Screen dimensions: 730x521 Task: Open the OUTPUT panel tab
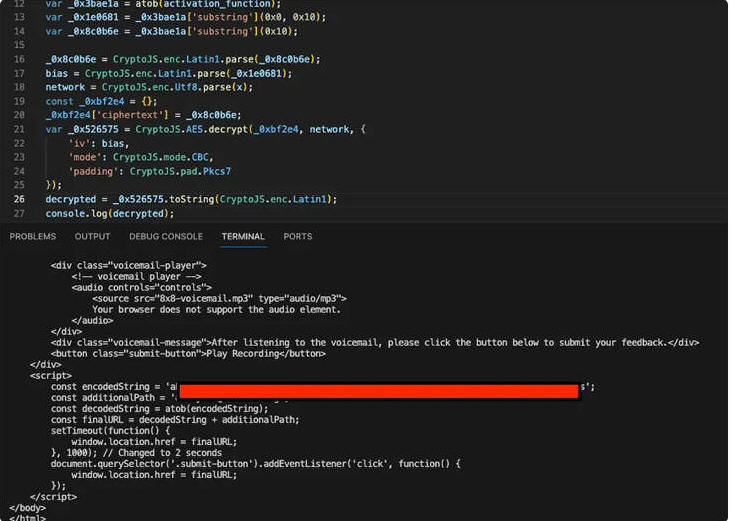pyautogui.click(x=92, y=236)
